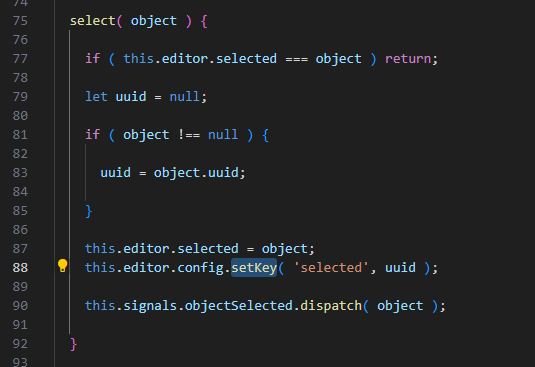Viewport: 535px width, 367px height.
Task: Click the === operator on line 77
Action: [x=297, y=59]
